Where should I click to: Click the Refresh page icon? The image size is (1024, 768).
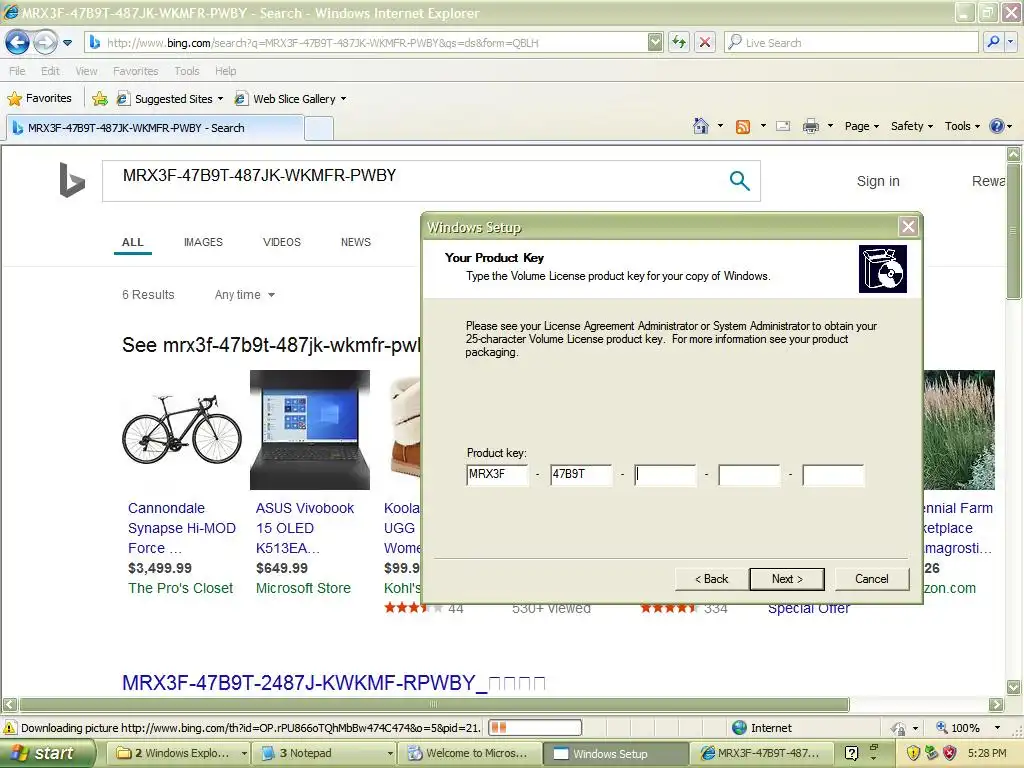tap(679, 42)
